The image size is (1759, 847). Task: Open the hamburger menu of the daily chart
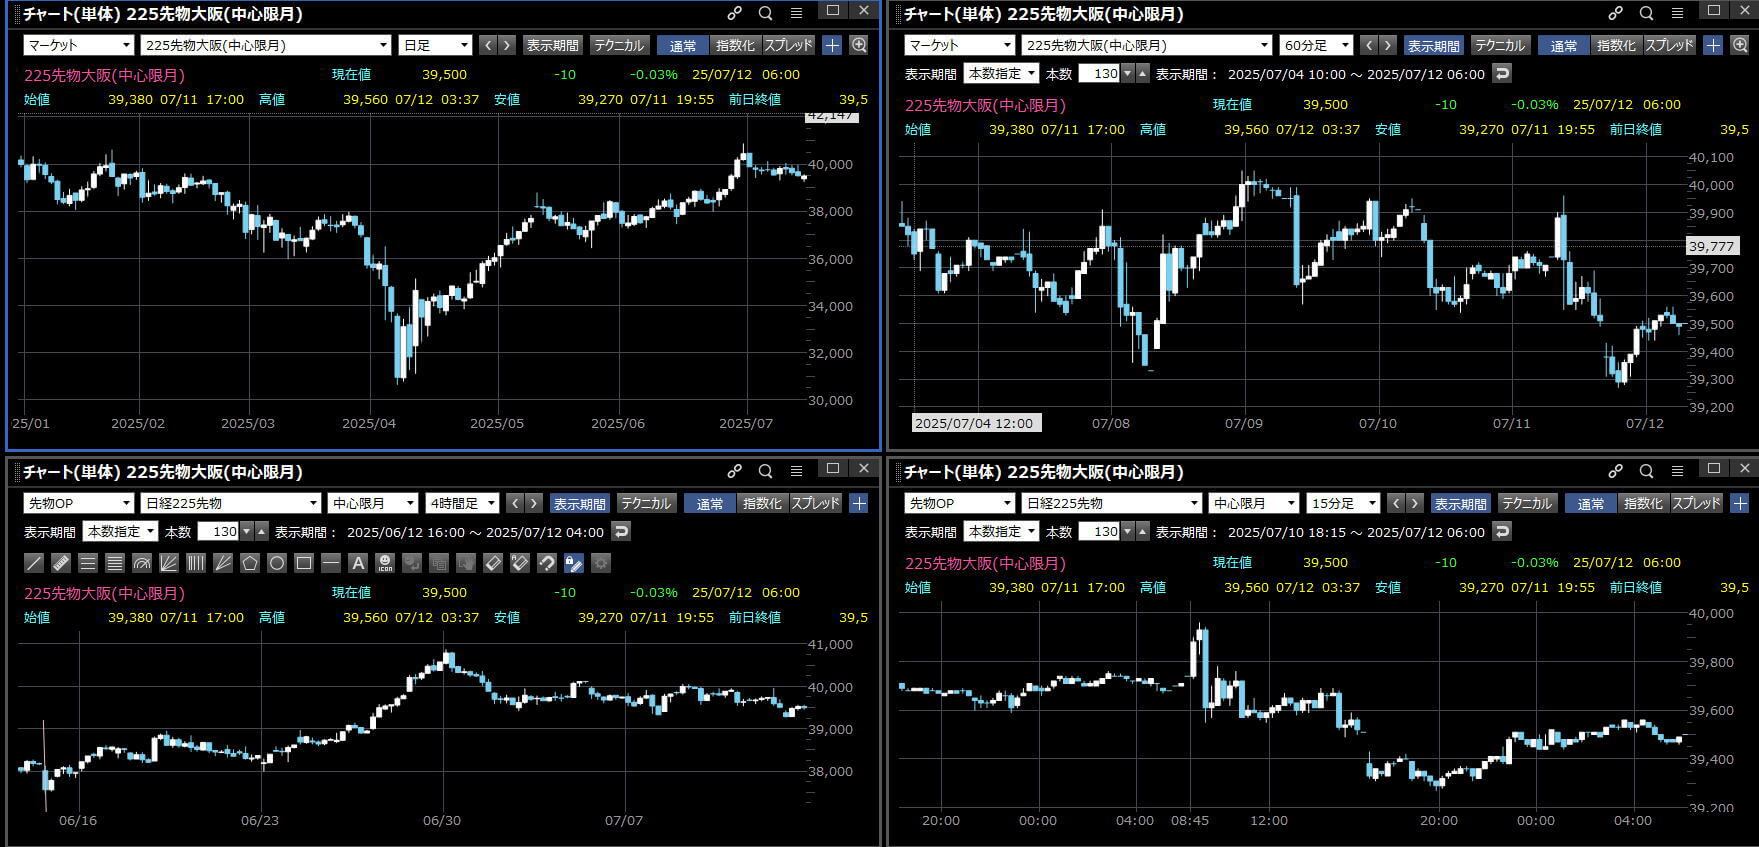(x=796, y=13)
